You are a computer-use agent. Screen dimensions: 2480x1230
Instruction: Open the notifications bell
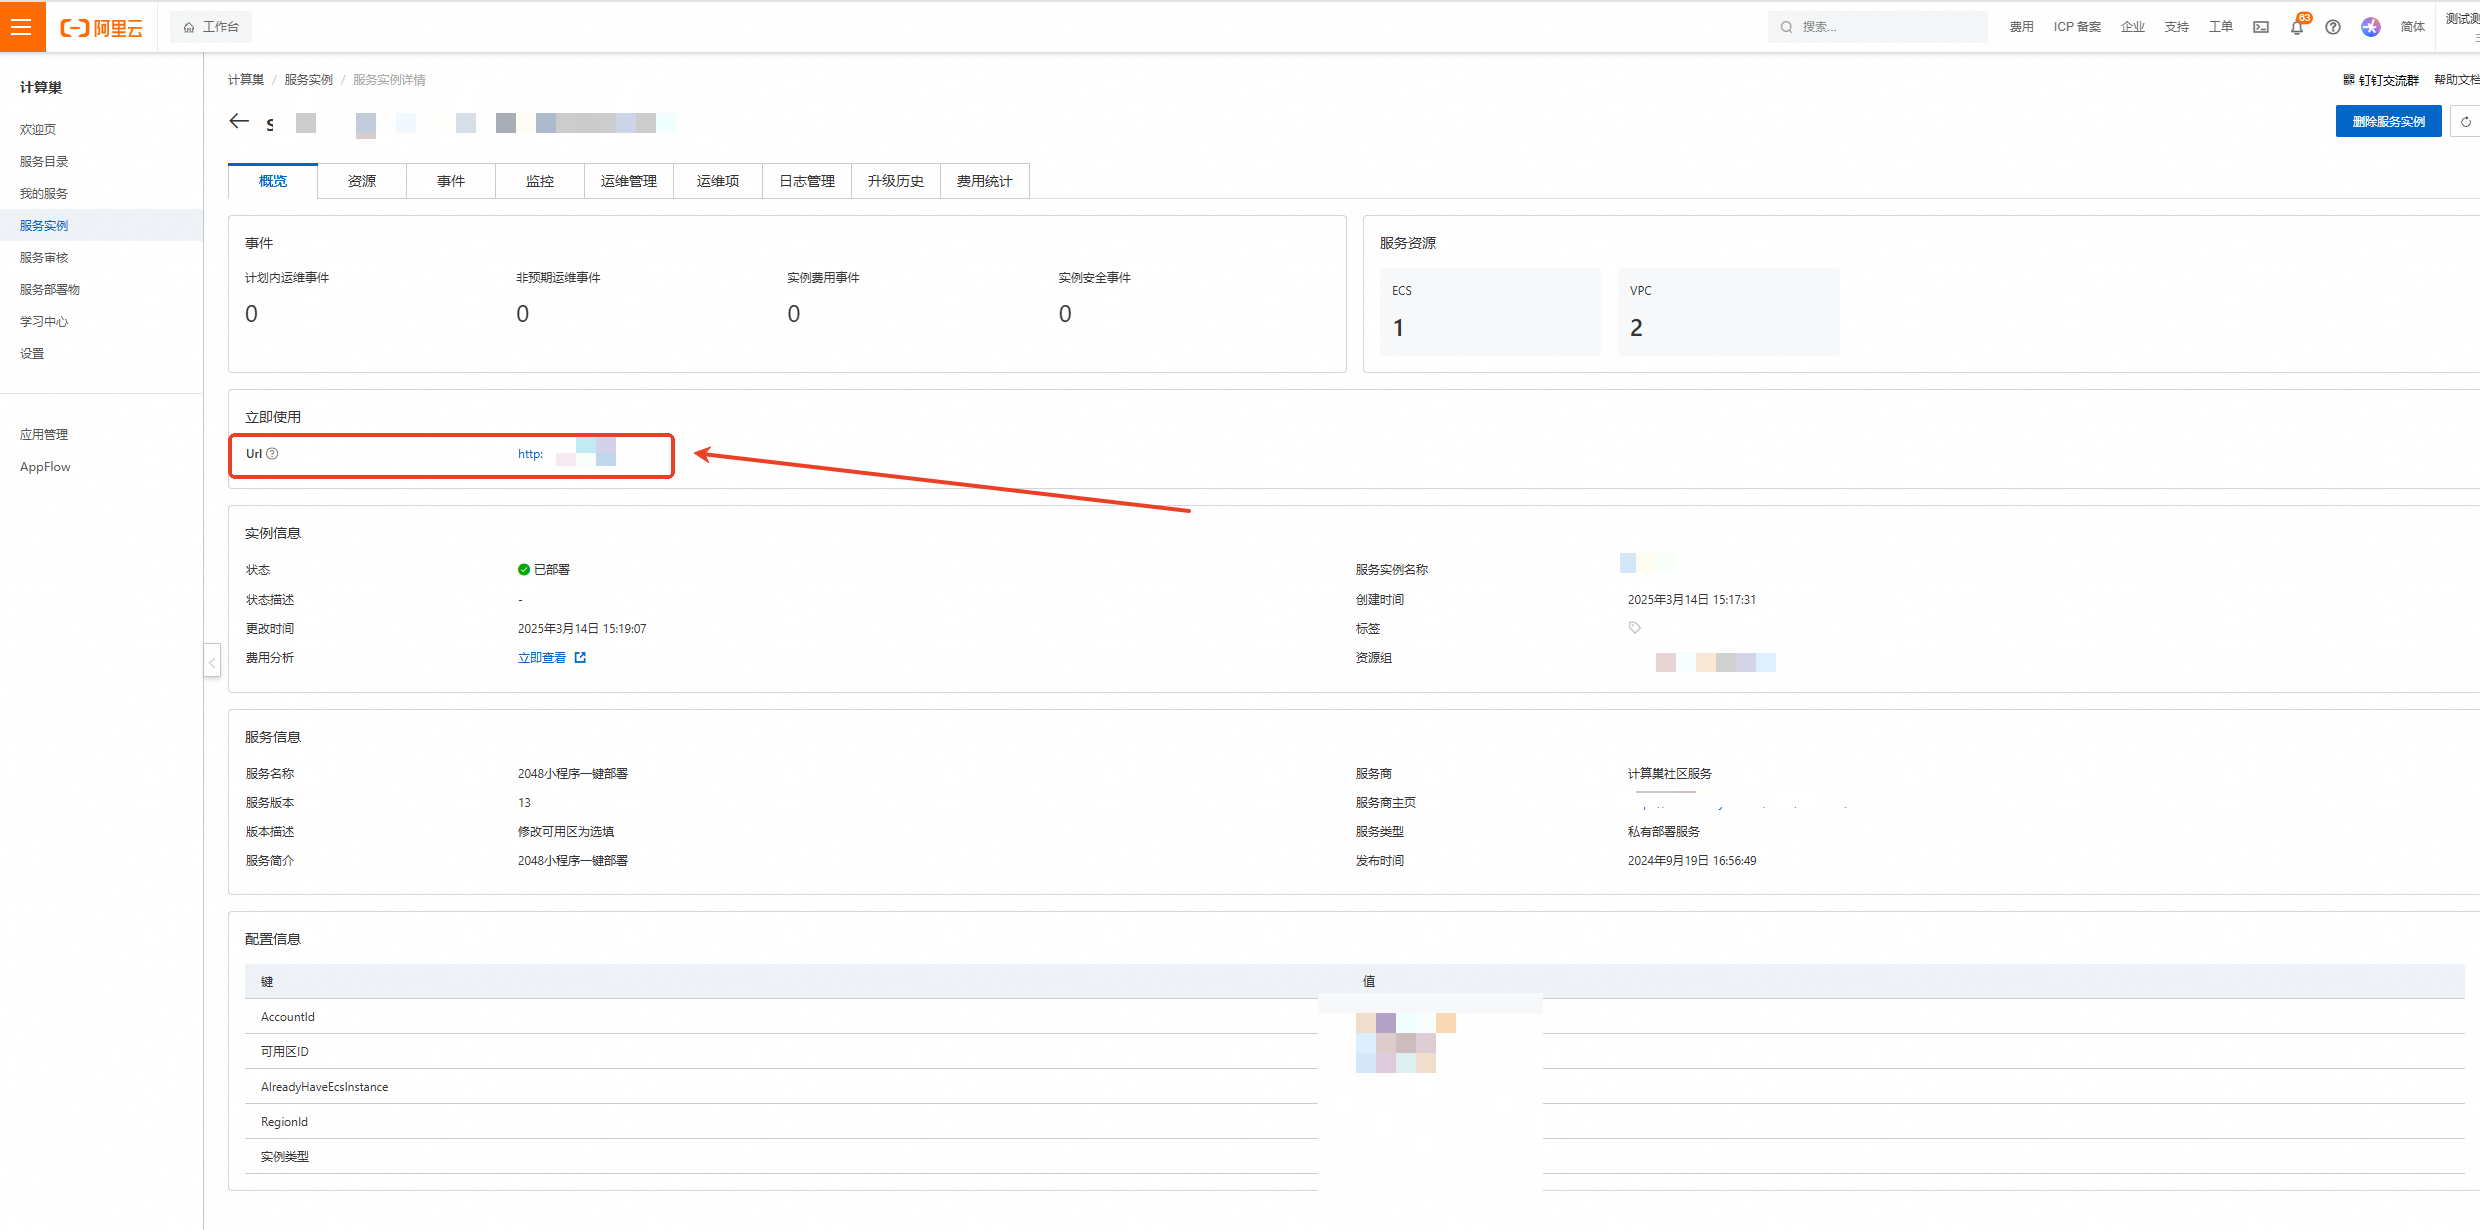click(2296, 27)
